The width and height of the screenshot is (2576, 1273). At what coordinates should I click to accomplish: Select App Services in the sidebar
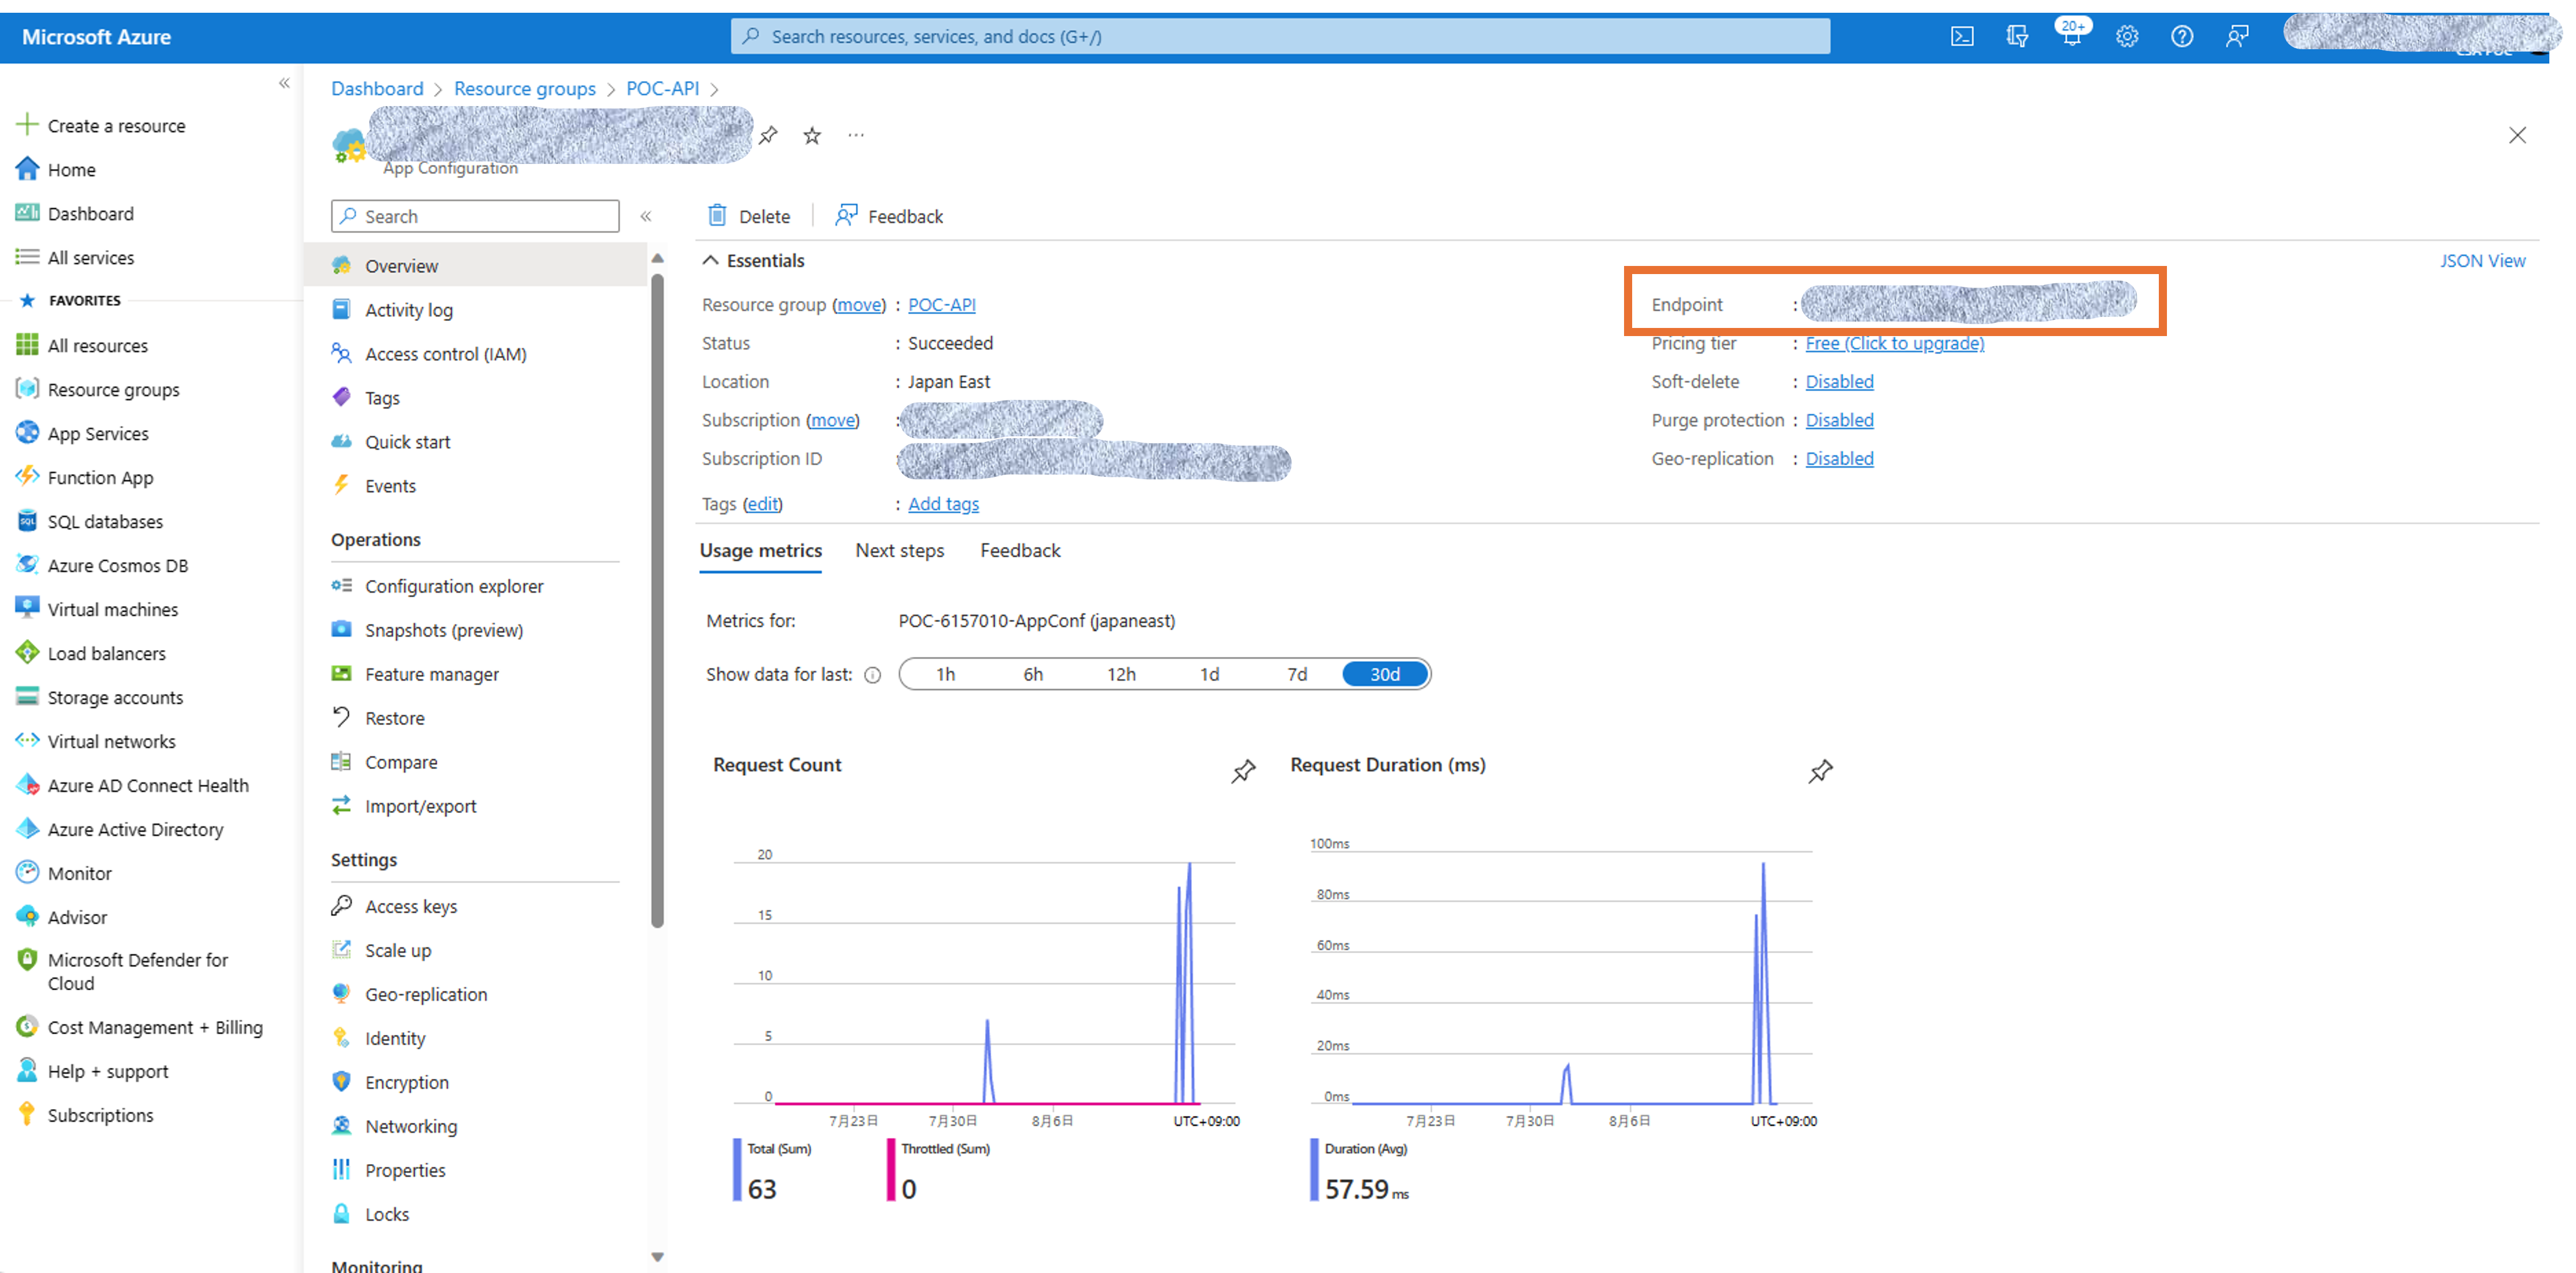[97, 433]
